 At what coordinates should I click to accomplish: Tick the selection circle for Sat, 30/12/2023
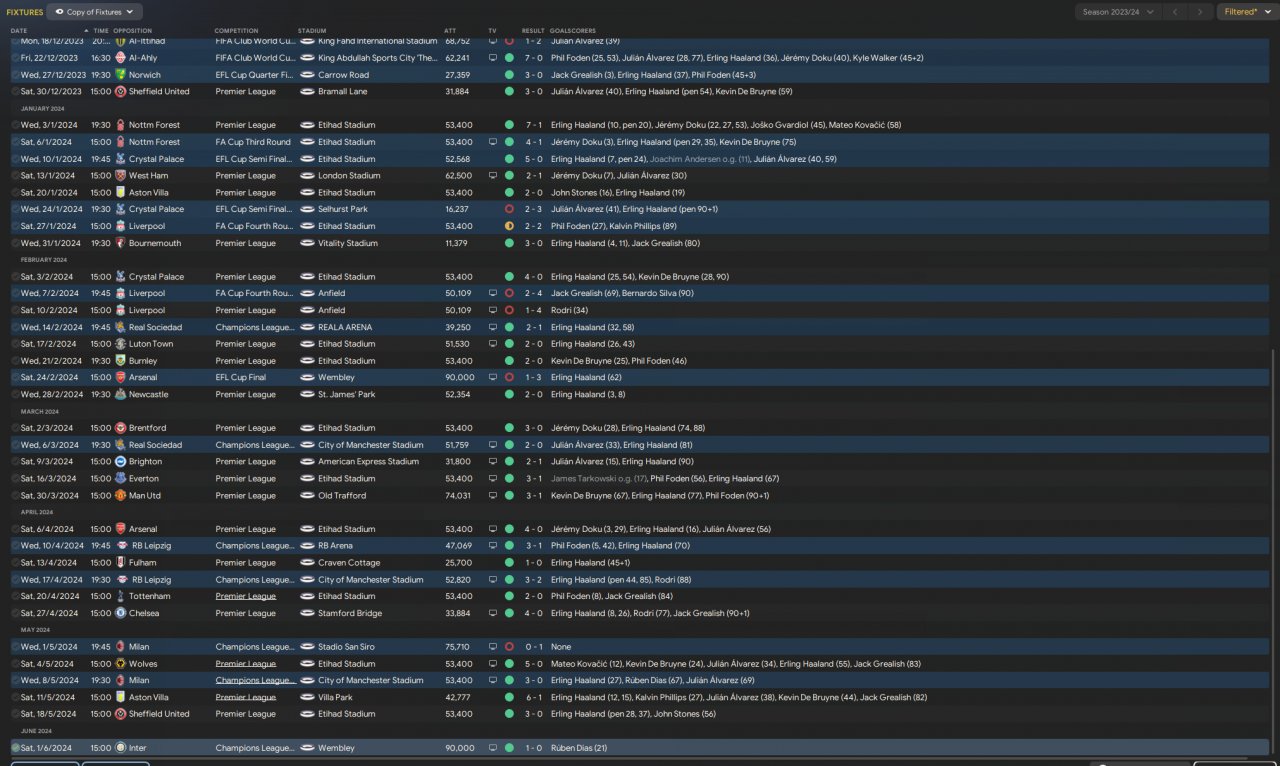click(x=15, y=92)
